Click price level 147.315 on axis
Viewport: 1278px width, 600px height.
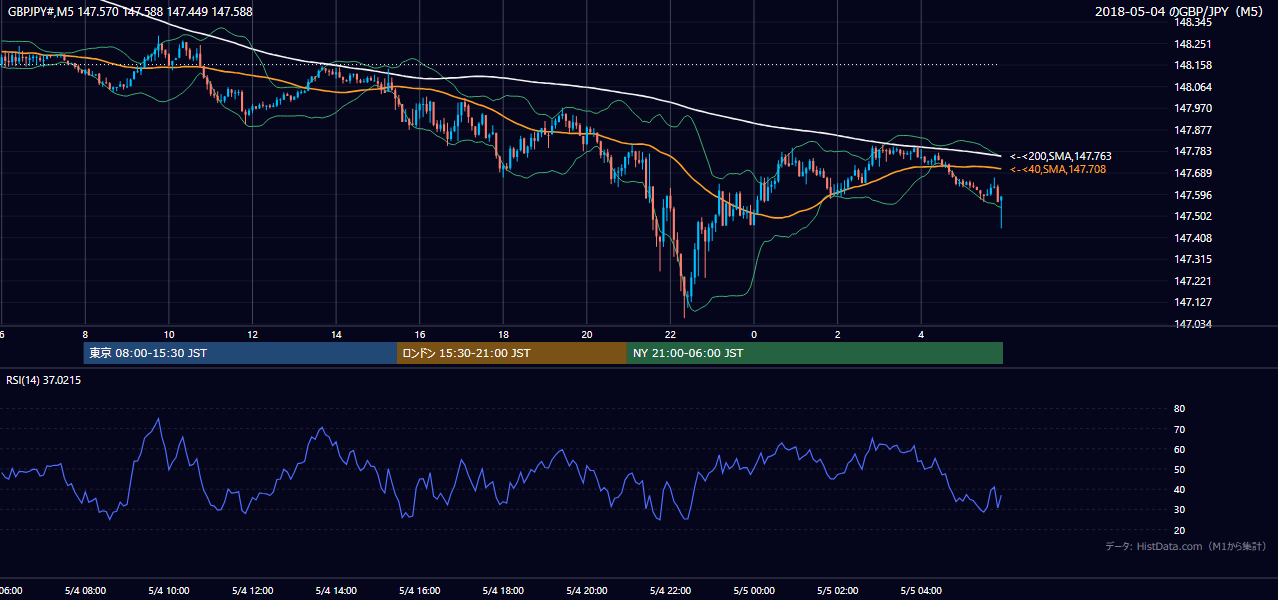1192,259
